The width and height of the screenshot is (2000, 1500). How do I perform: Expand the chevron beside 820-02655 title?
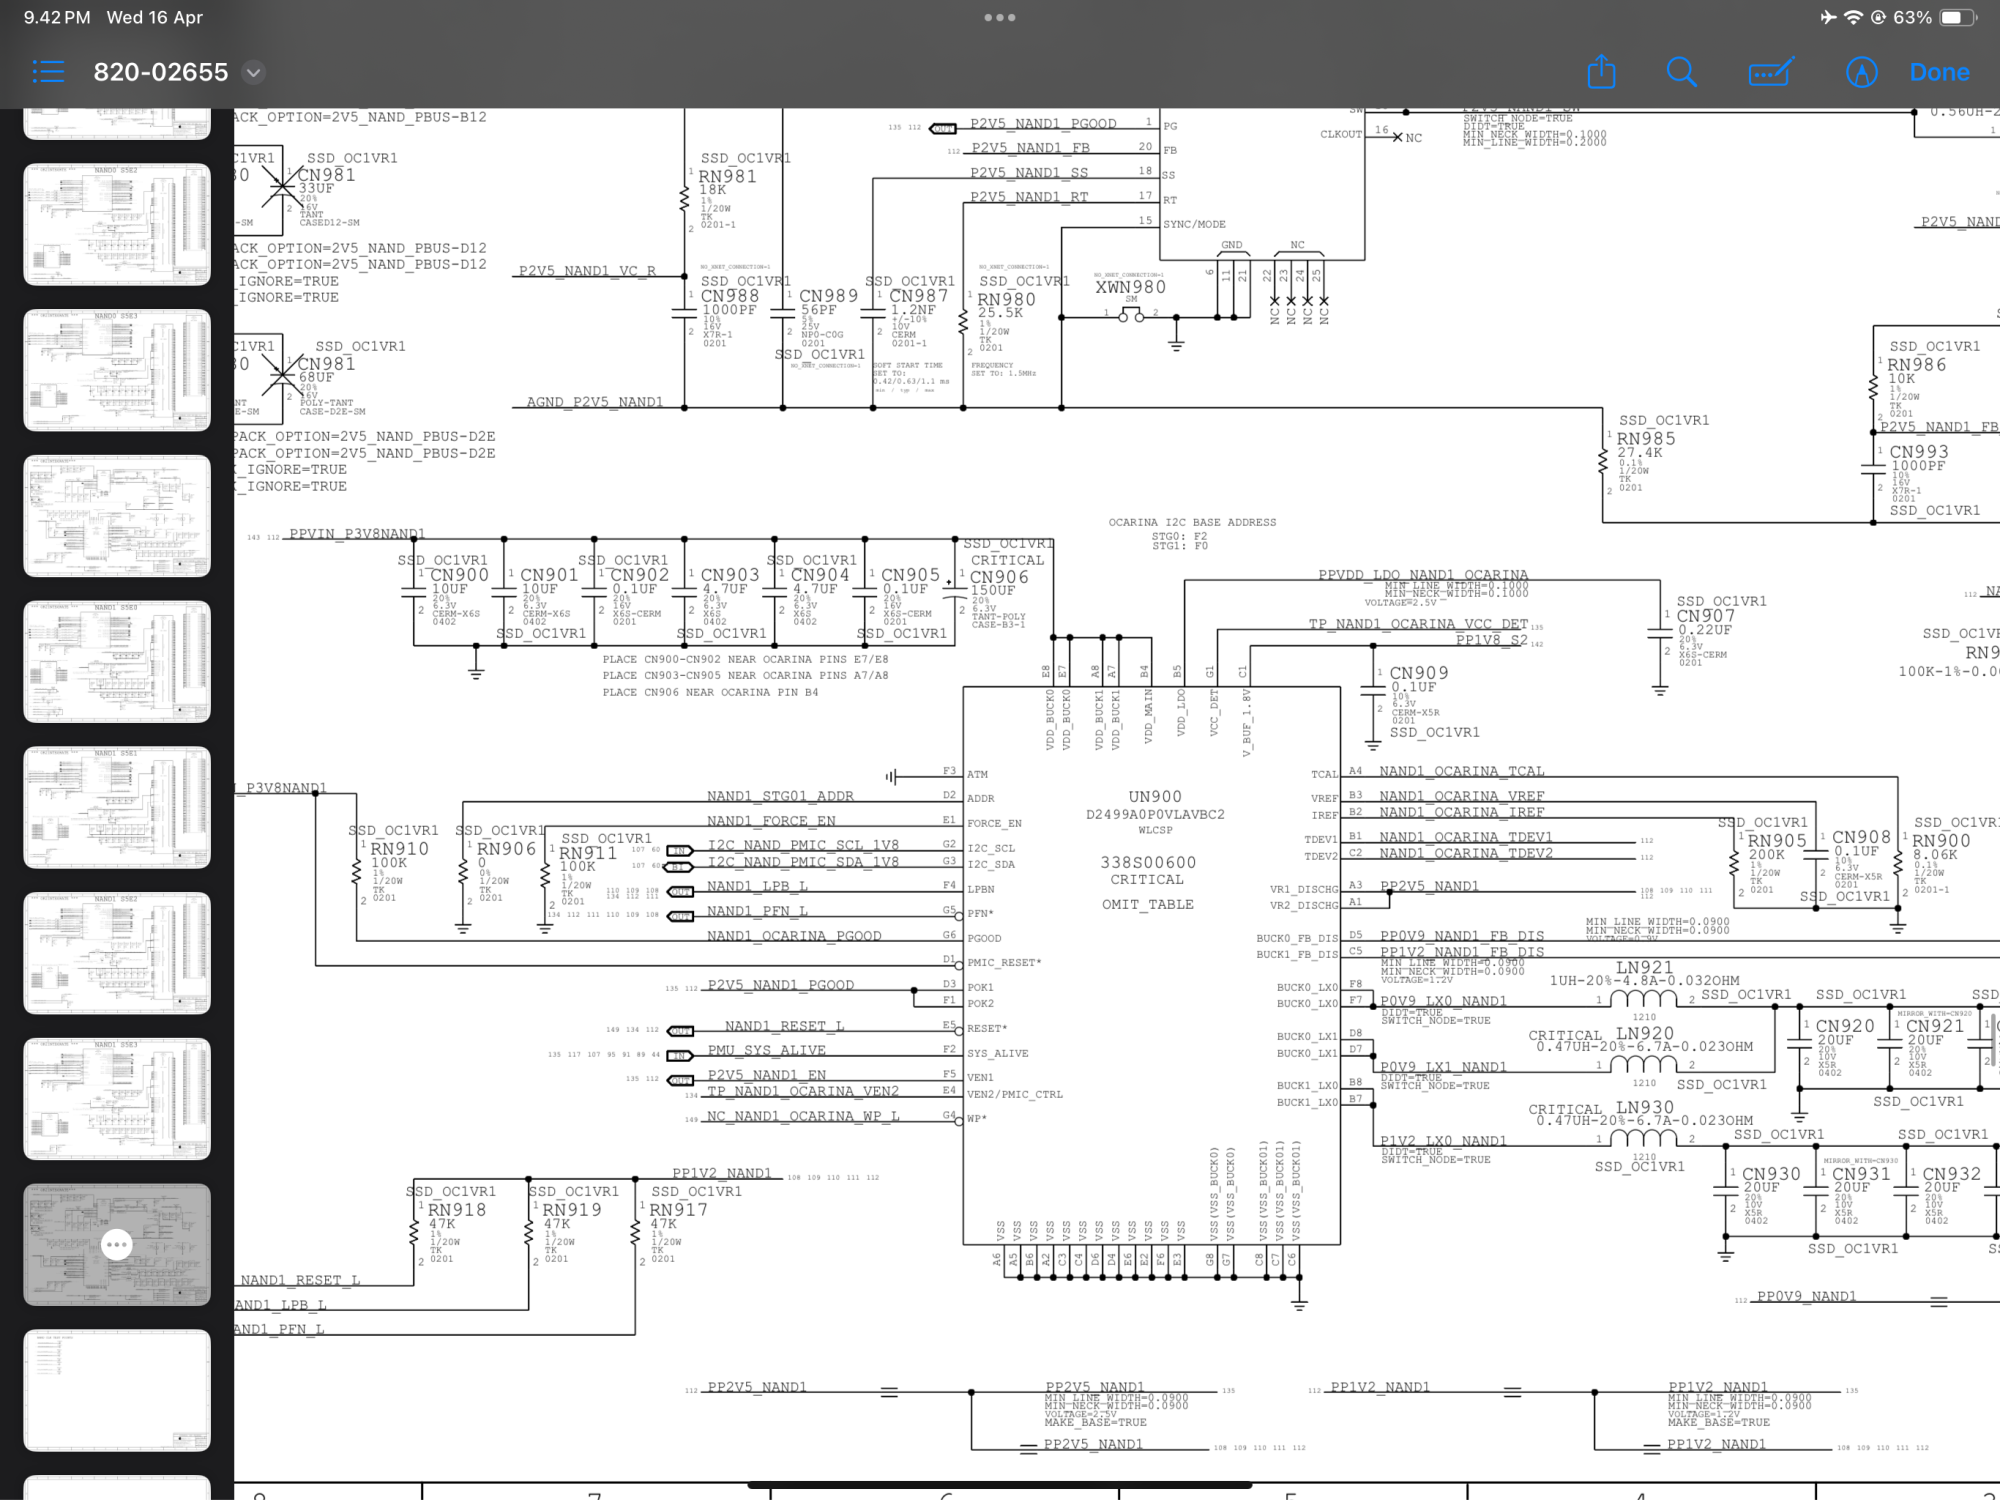(254, 72)
